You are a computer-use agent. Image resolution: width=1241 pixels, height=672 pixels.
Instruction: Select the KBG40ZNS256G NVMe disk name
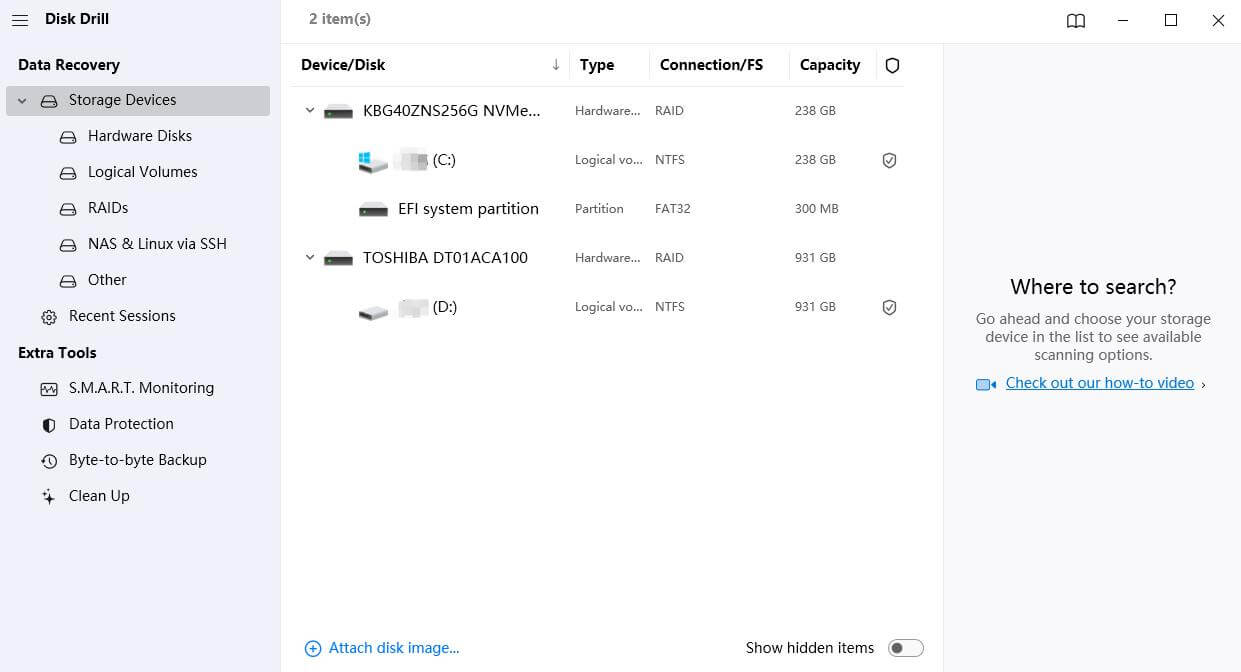(x=451, y=111)
